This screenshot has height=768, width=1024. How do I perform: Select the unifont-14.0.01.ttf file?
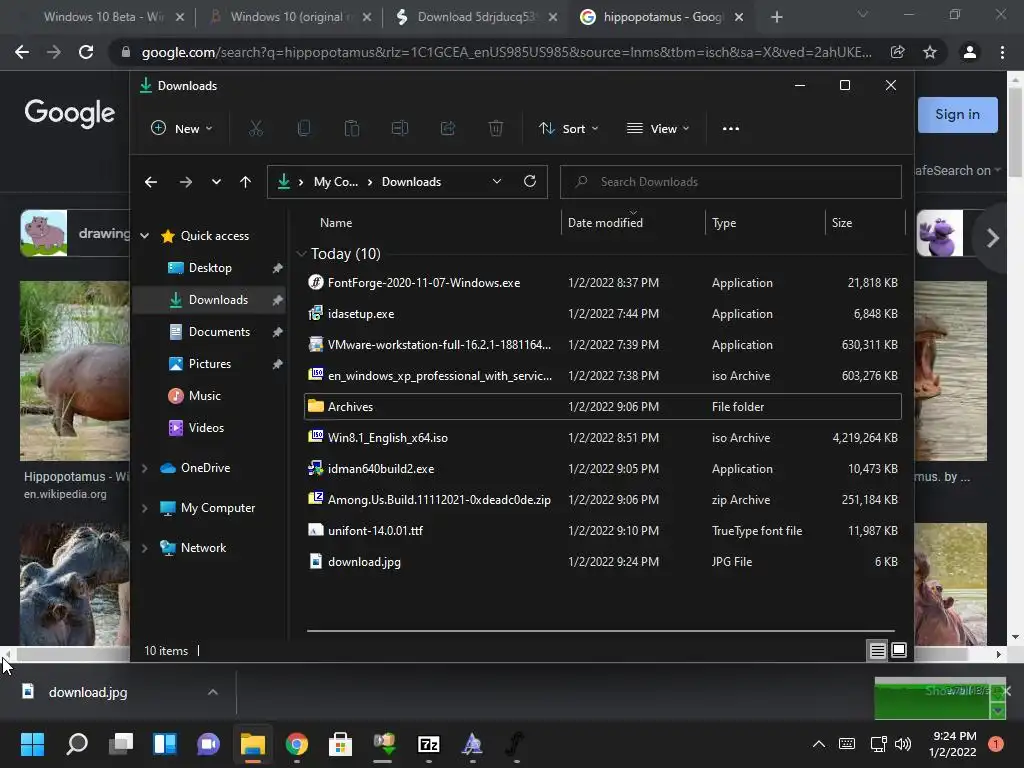pyautogui.click(x=603, y=531)
